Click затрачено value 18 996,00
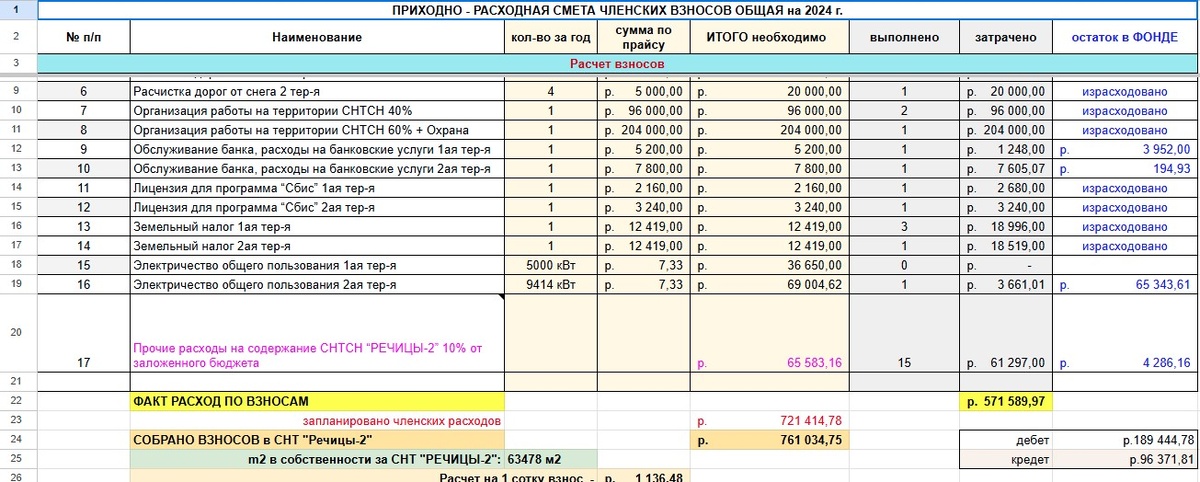The height and width of the screenshot is (482, 1200). click(x=1006, y=226)
